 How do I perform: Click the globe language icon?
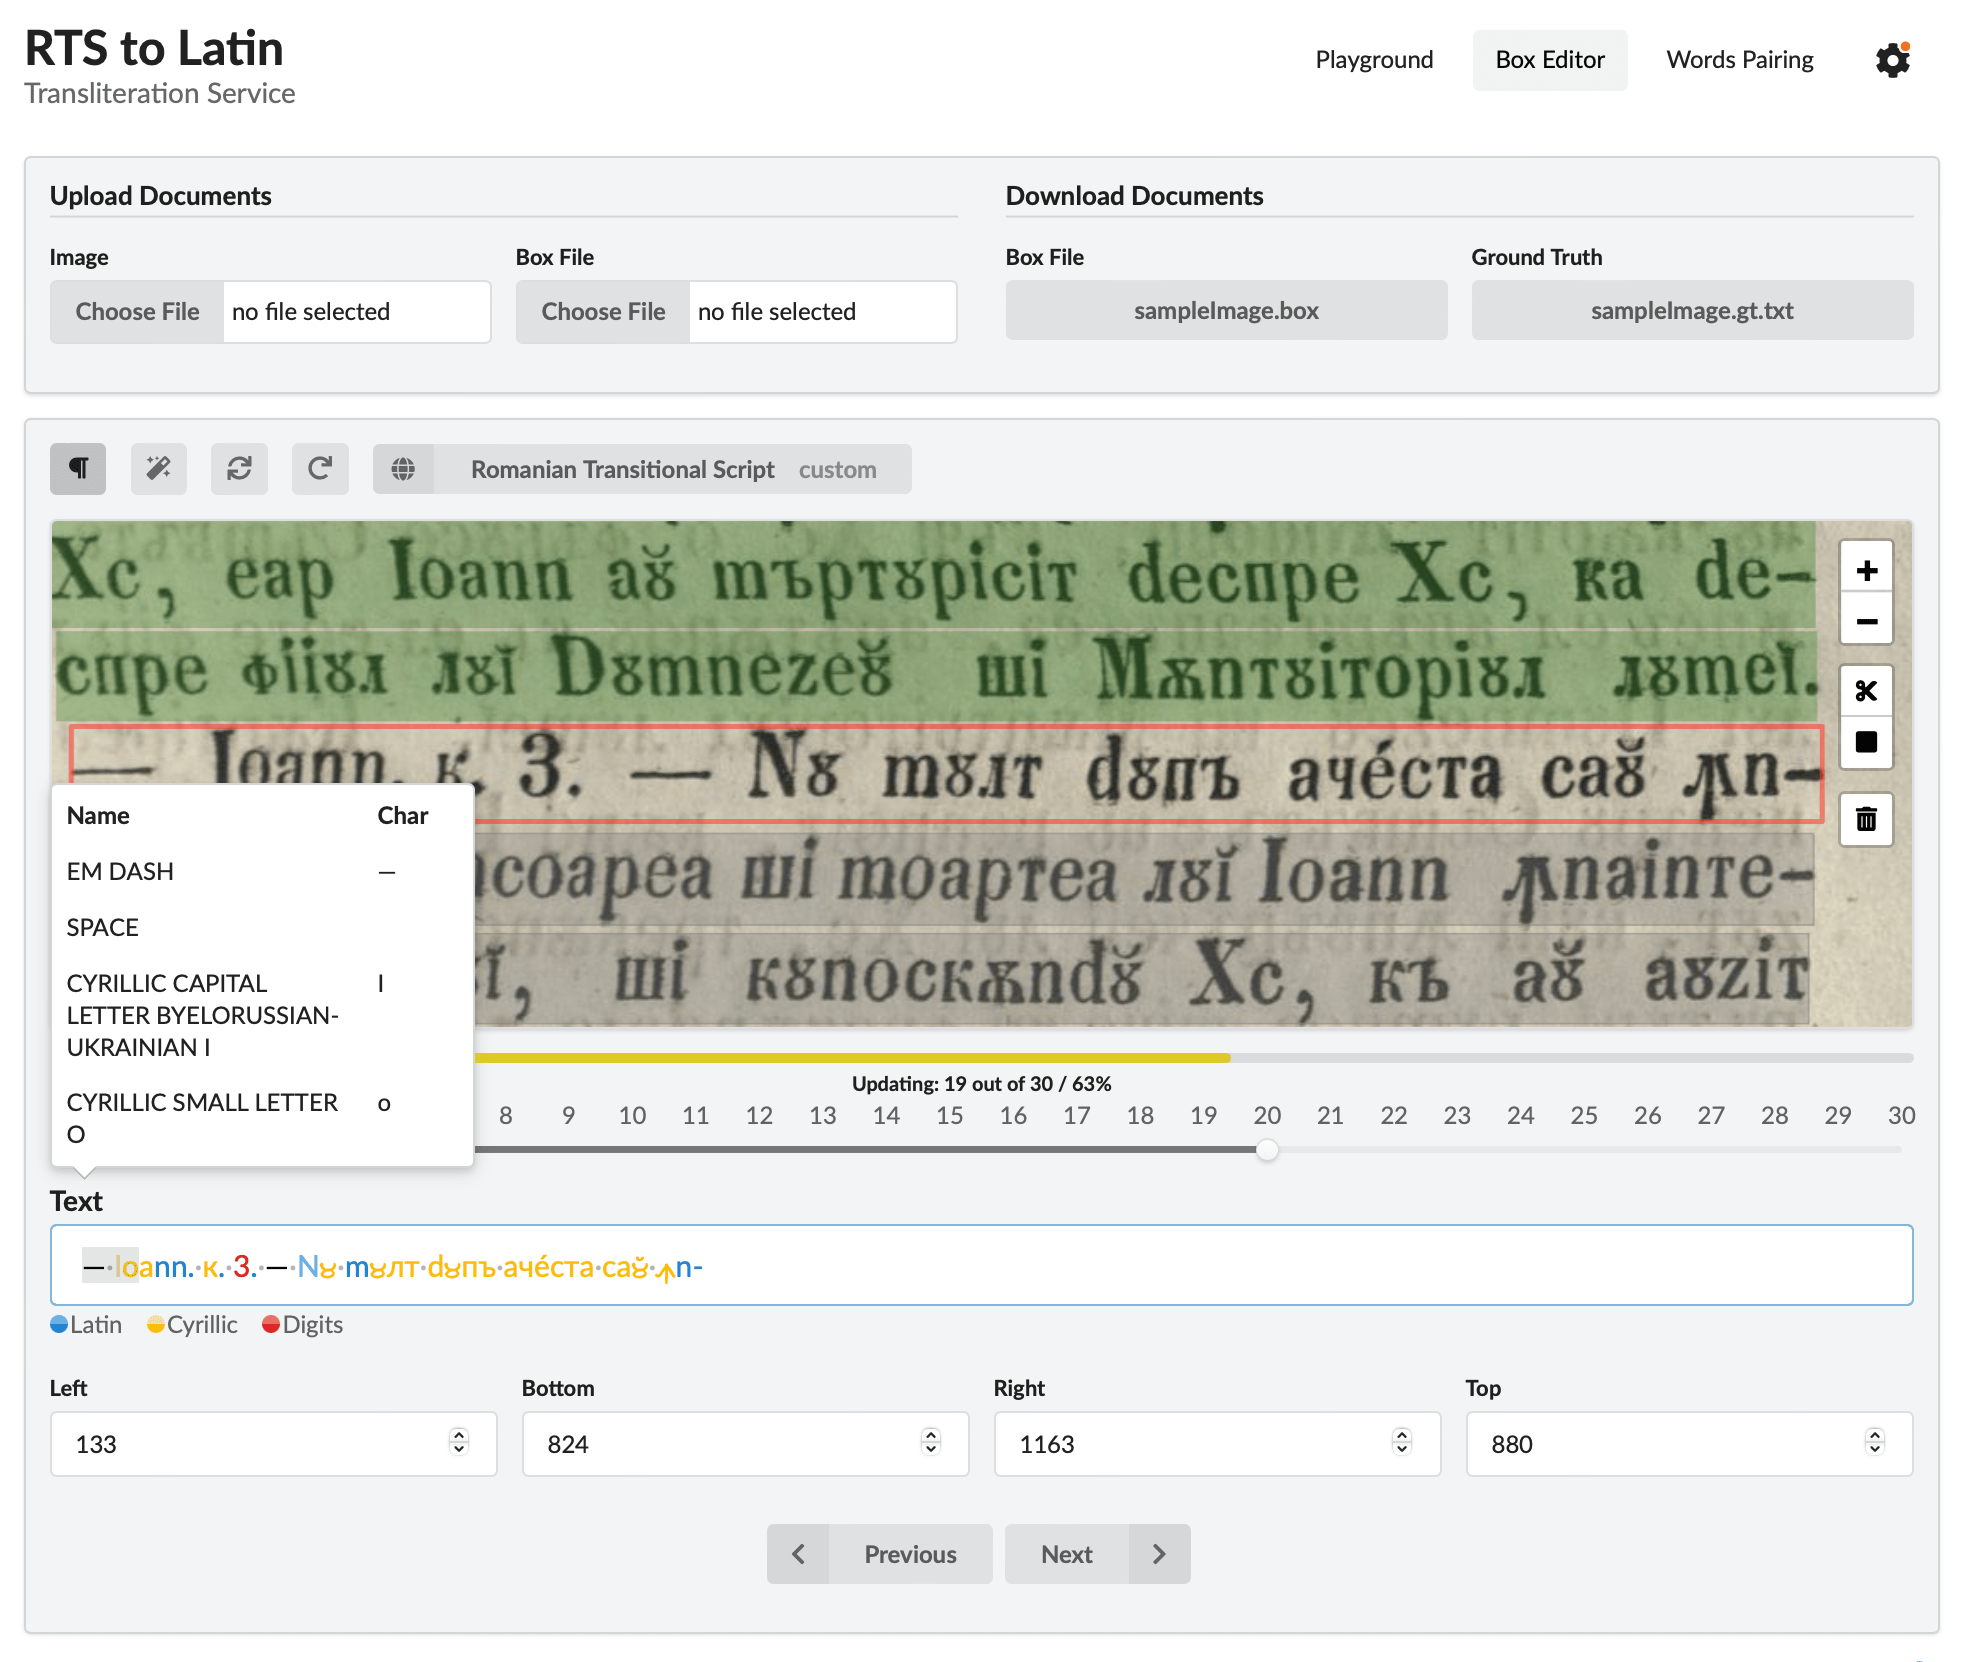pyautogui.click(x=403, y=469)
